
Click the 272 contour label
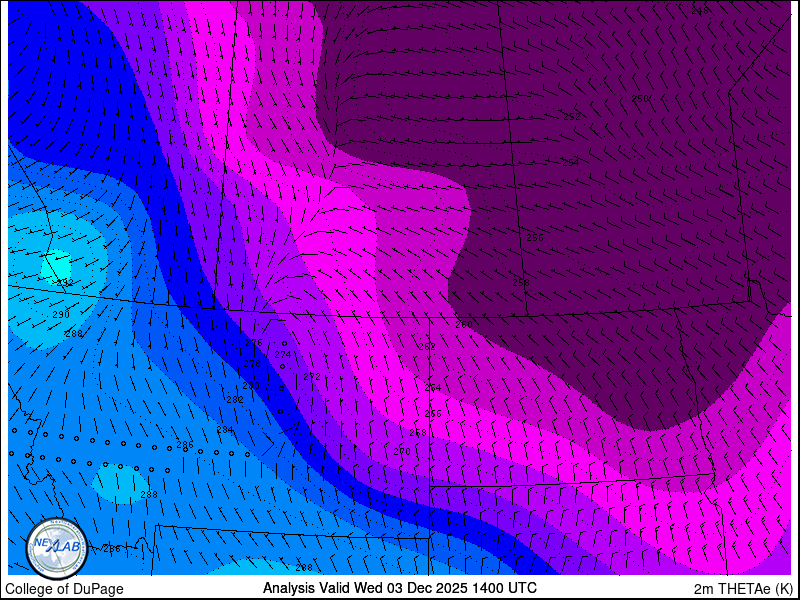pos(312,377)
